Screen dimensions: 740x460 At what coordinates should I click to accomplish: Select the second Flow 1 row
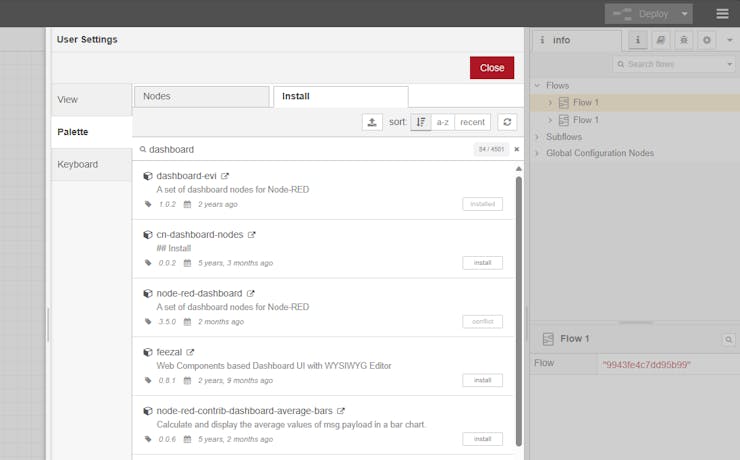click(635, 120)
